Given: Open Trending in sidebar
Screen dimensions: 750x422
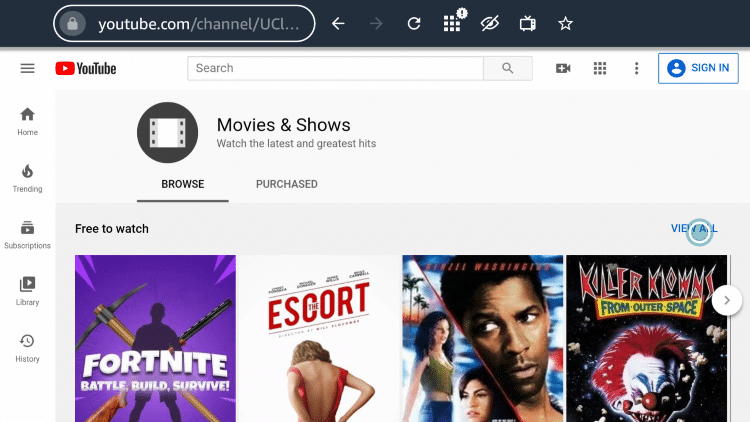Looking at the screenshot, I should [x=27, y=178].
